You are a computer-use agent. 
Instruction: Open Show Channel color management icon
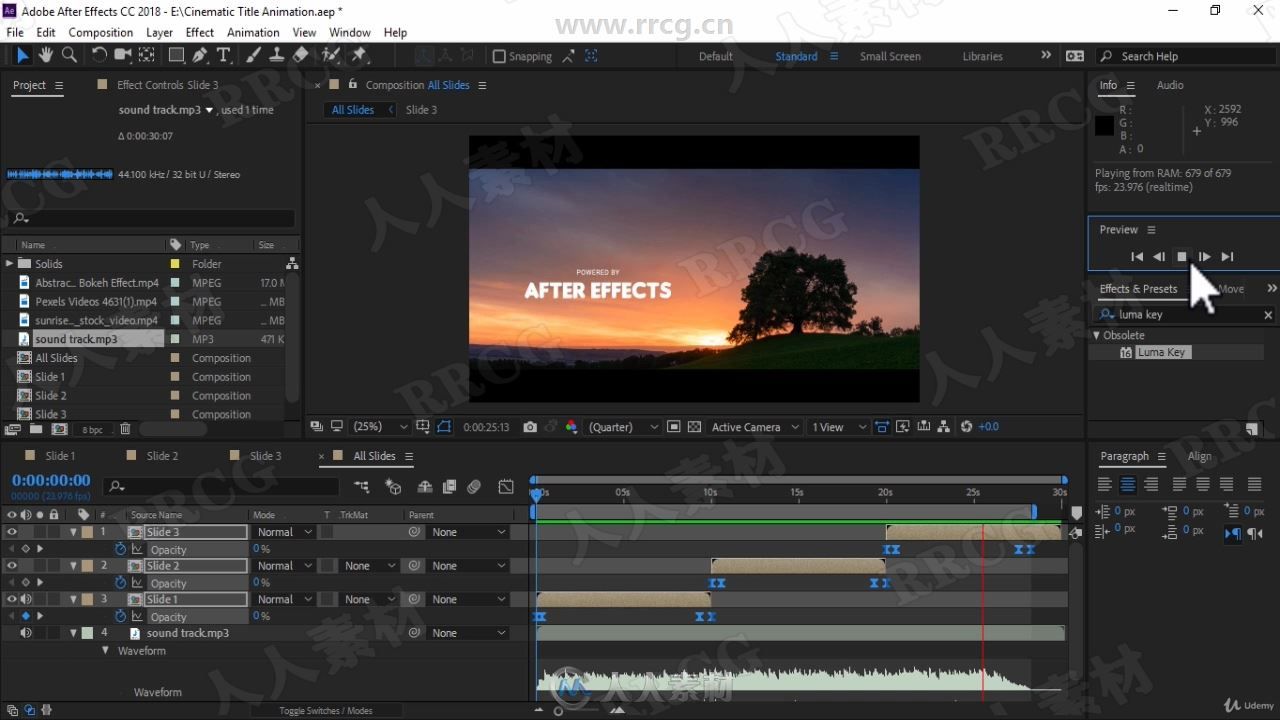pos(571,427)
